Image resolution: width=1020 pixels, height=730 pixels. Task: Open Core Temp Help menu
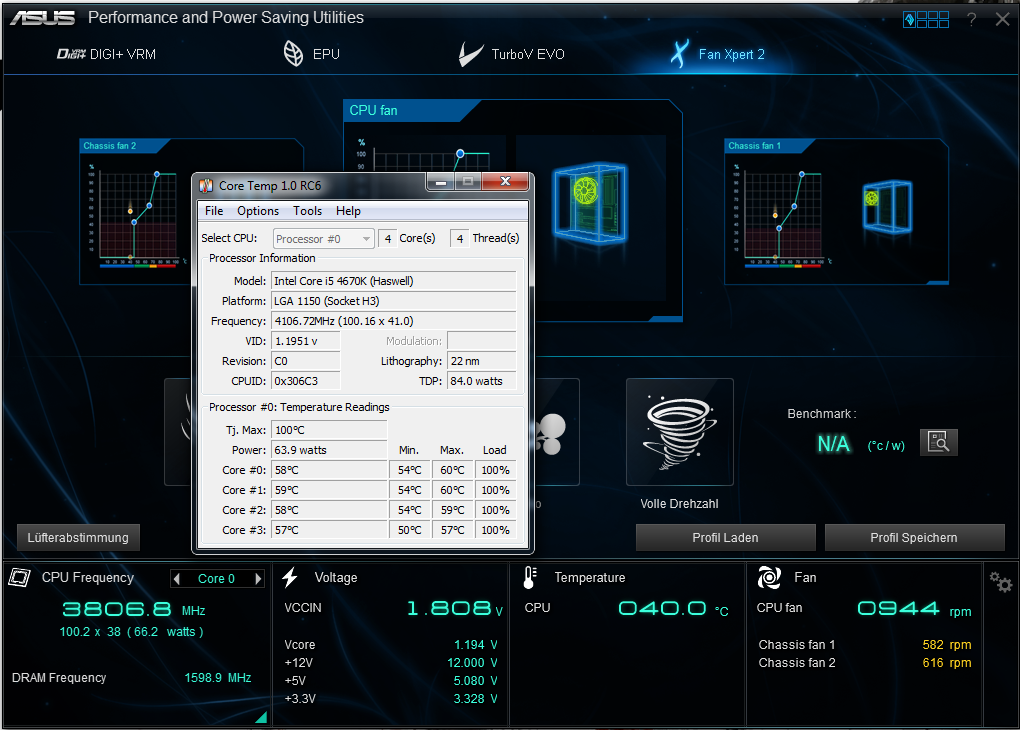[348, 211]
